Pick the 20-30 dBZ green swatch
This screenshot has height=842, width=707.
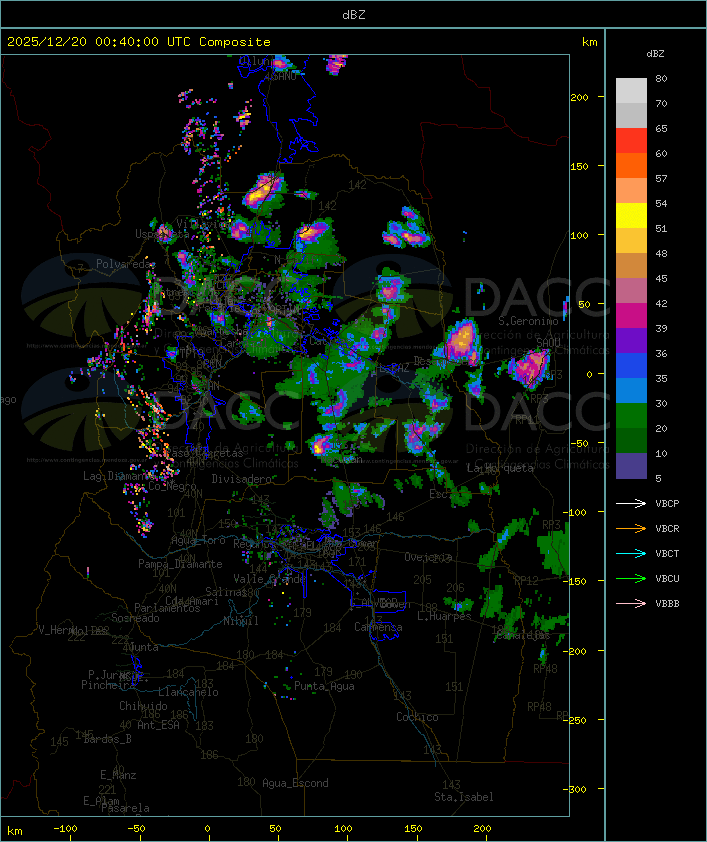(x=631, y=416)
